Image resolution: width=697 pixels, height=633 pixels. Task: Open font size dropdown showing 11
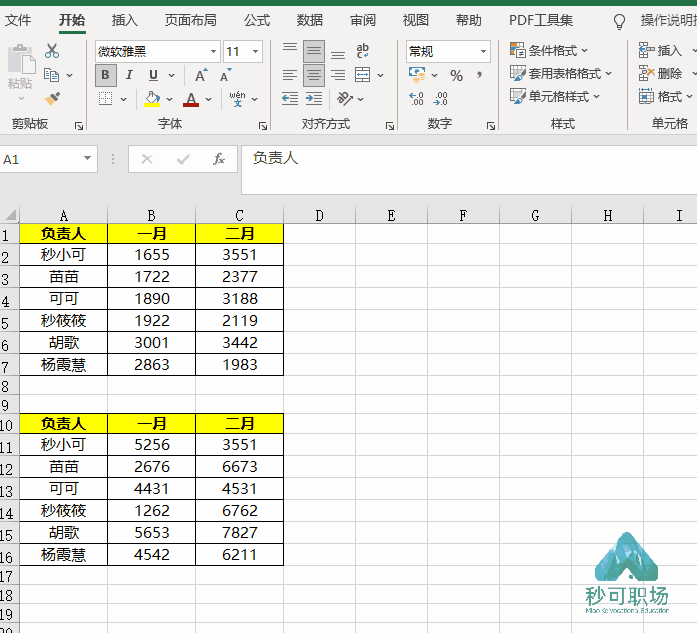tap(255, 52)
